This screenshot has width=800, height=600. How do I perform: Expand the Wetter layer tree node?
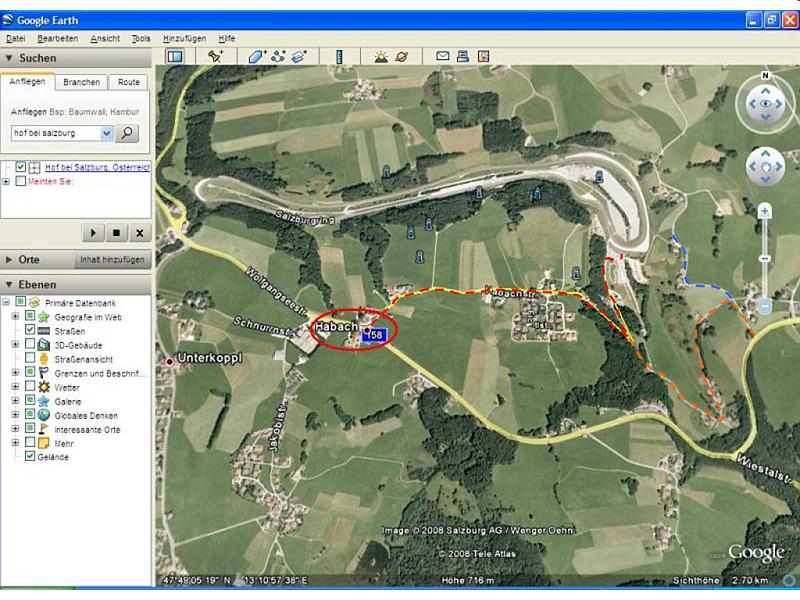15,387
